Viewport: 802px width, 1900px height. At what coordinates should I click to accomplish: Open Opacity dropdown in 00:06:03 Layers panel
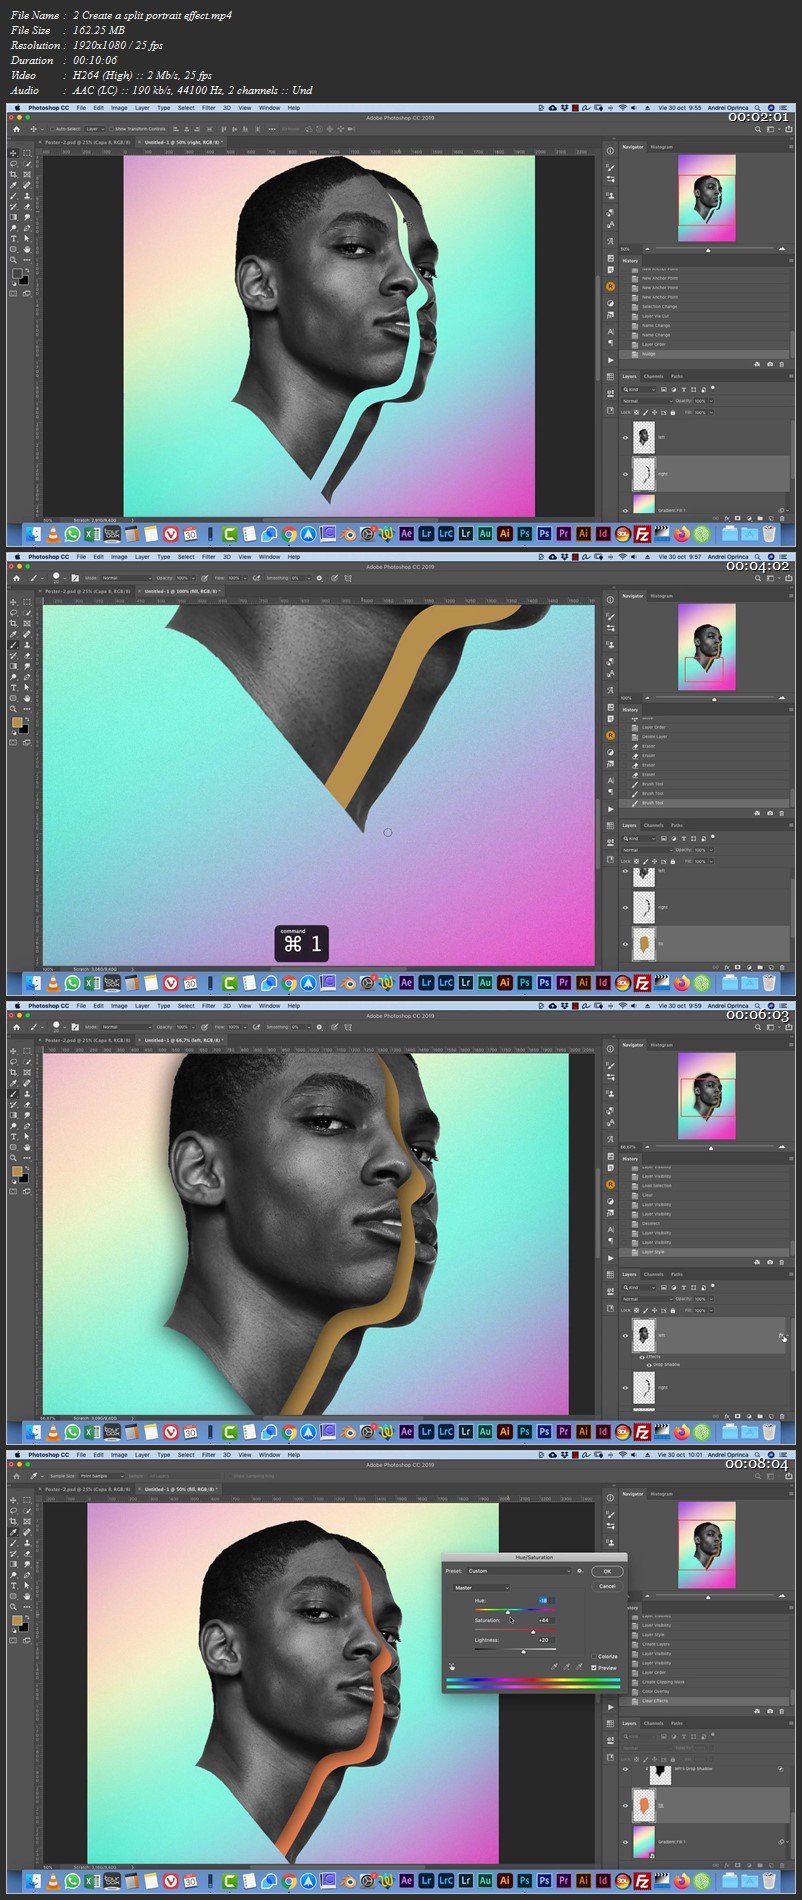pos(711,1299)
